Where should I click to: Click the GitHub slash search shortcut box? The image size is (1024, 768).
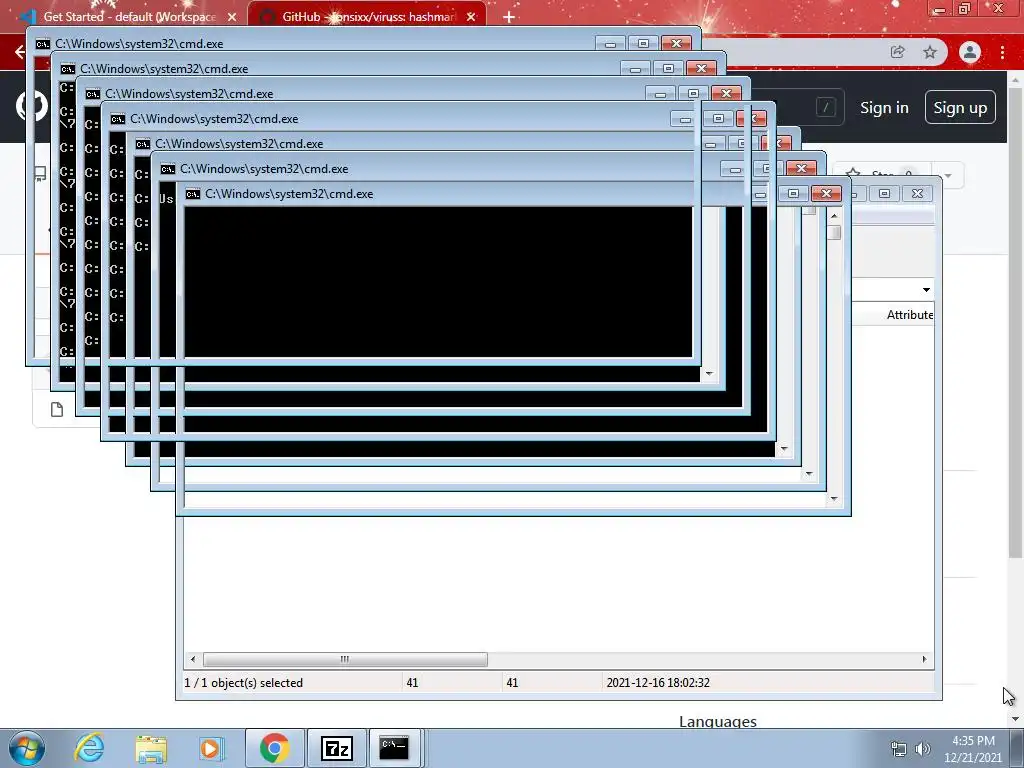(825, 107)
